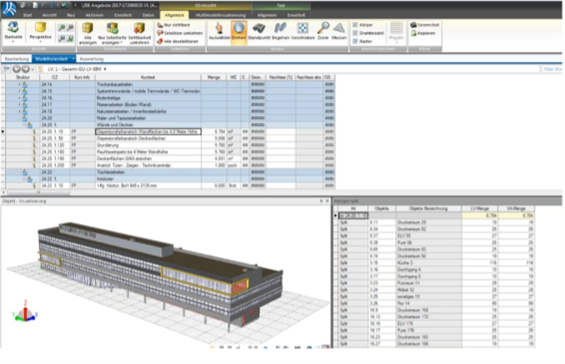Toggle the Raster checkbox
This screenshot has height=364, width=565.
(x=355, y=41)
